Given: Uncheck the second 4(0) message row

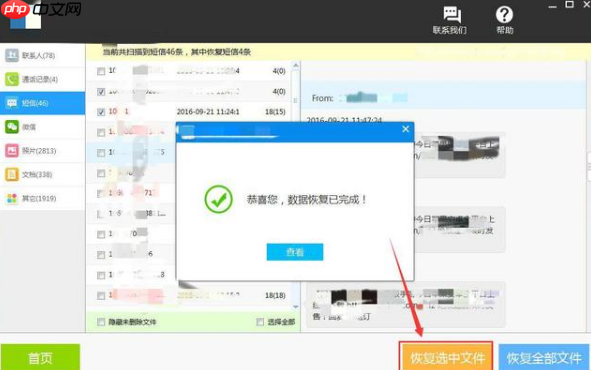Looking at the screenshot, I should coord(101,92).
